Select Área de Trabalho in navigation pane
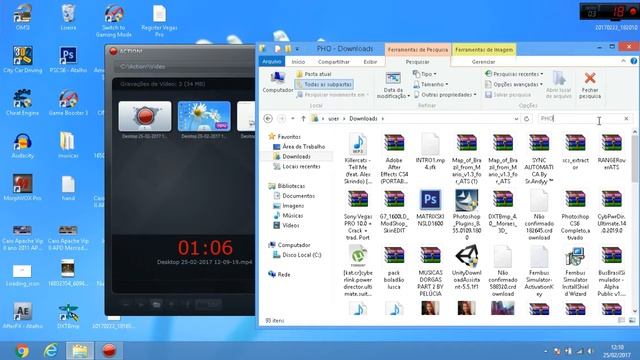 coord(299,147)
